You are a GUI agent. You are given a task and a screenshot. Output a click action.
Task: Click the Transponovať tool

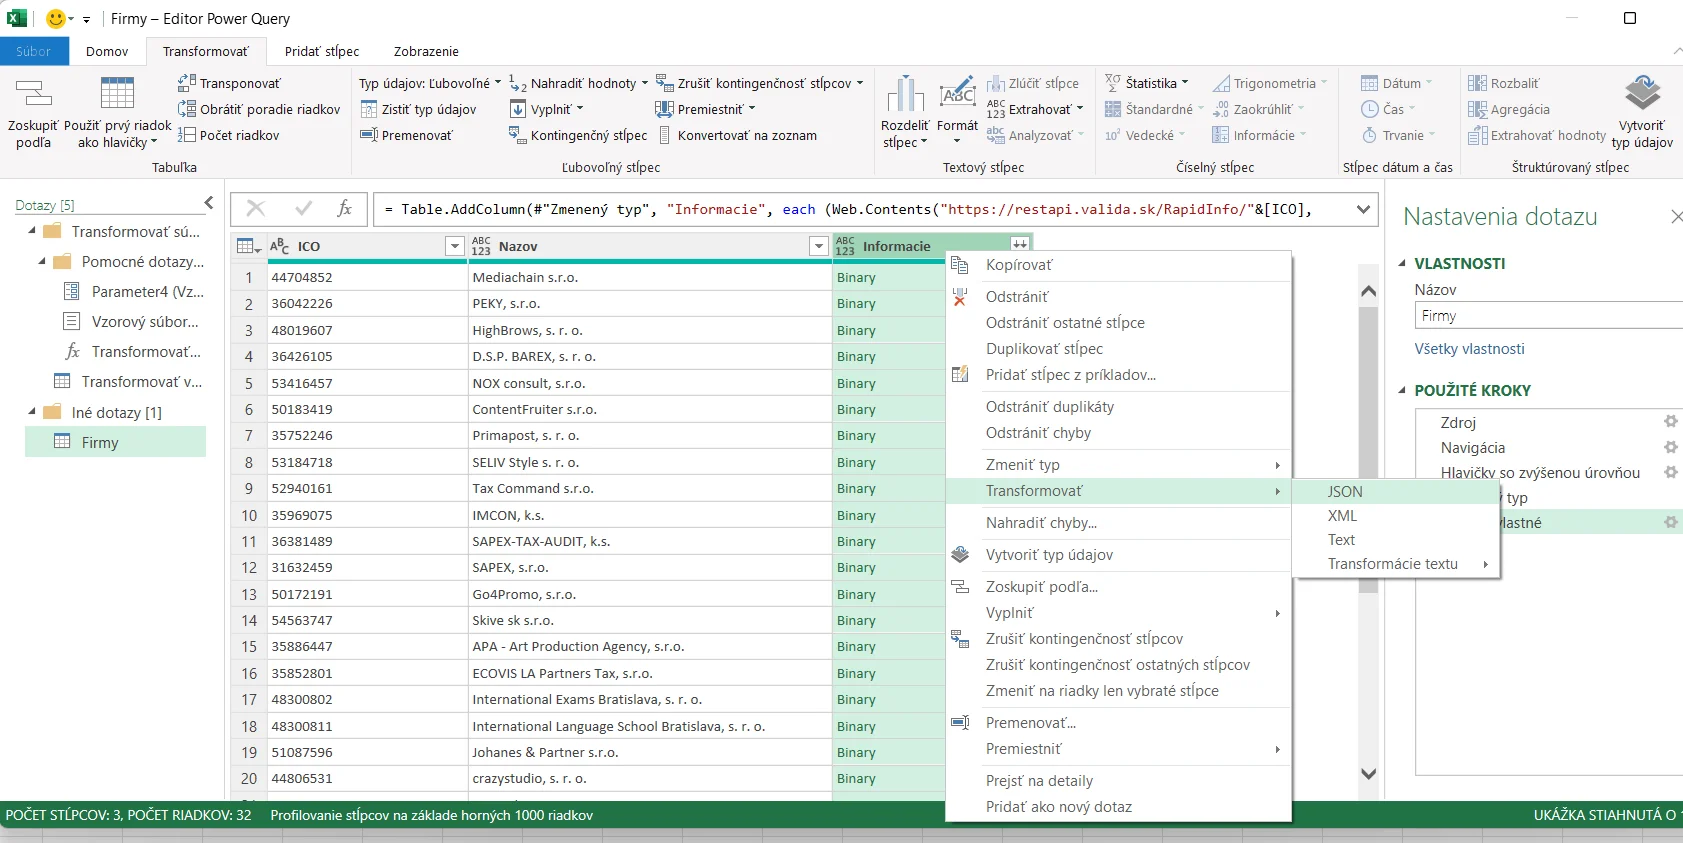tap(229, 83)
